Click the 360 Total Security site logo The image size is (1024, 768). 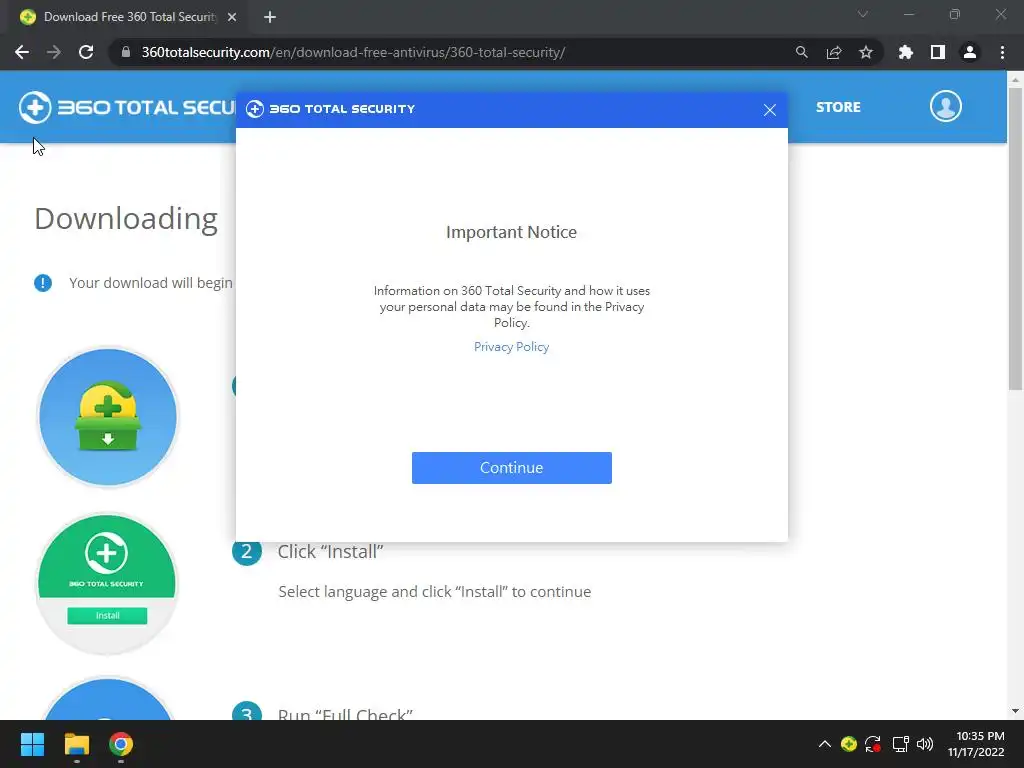click(x=127, y=107)
